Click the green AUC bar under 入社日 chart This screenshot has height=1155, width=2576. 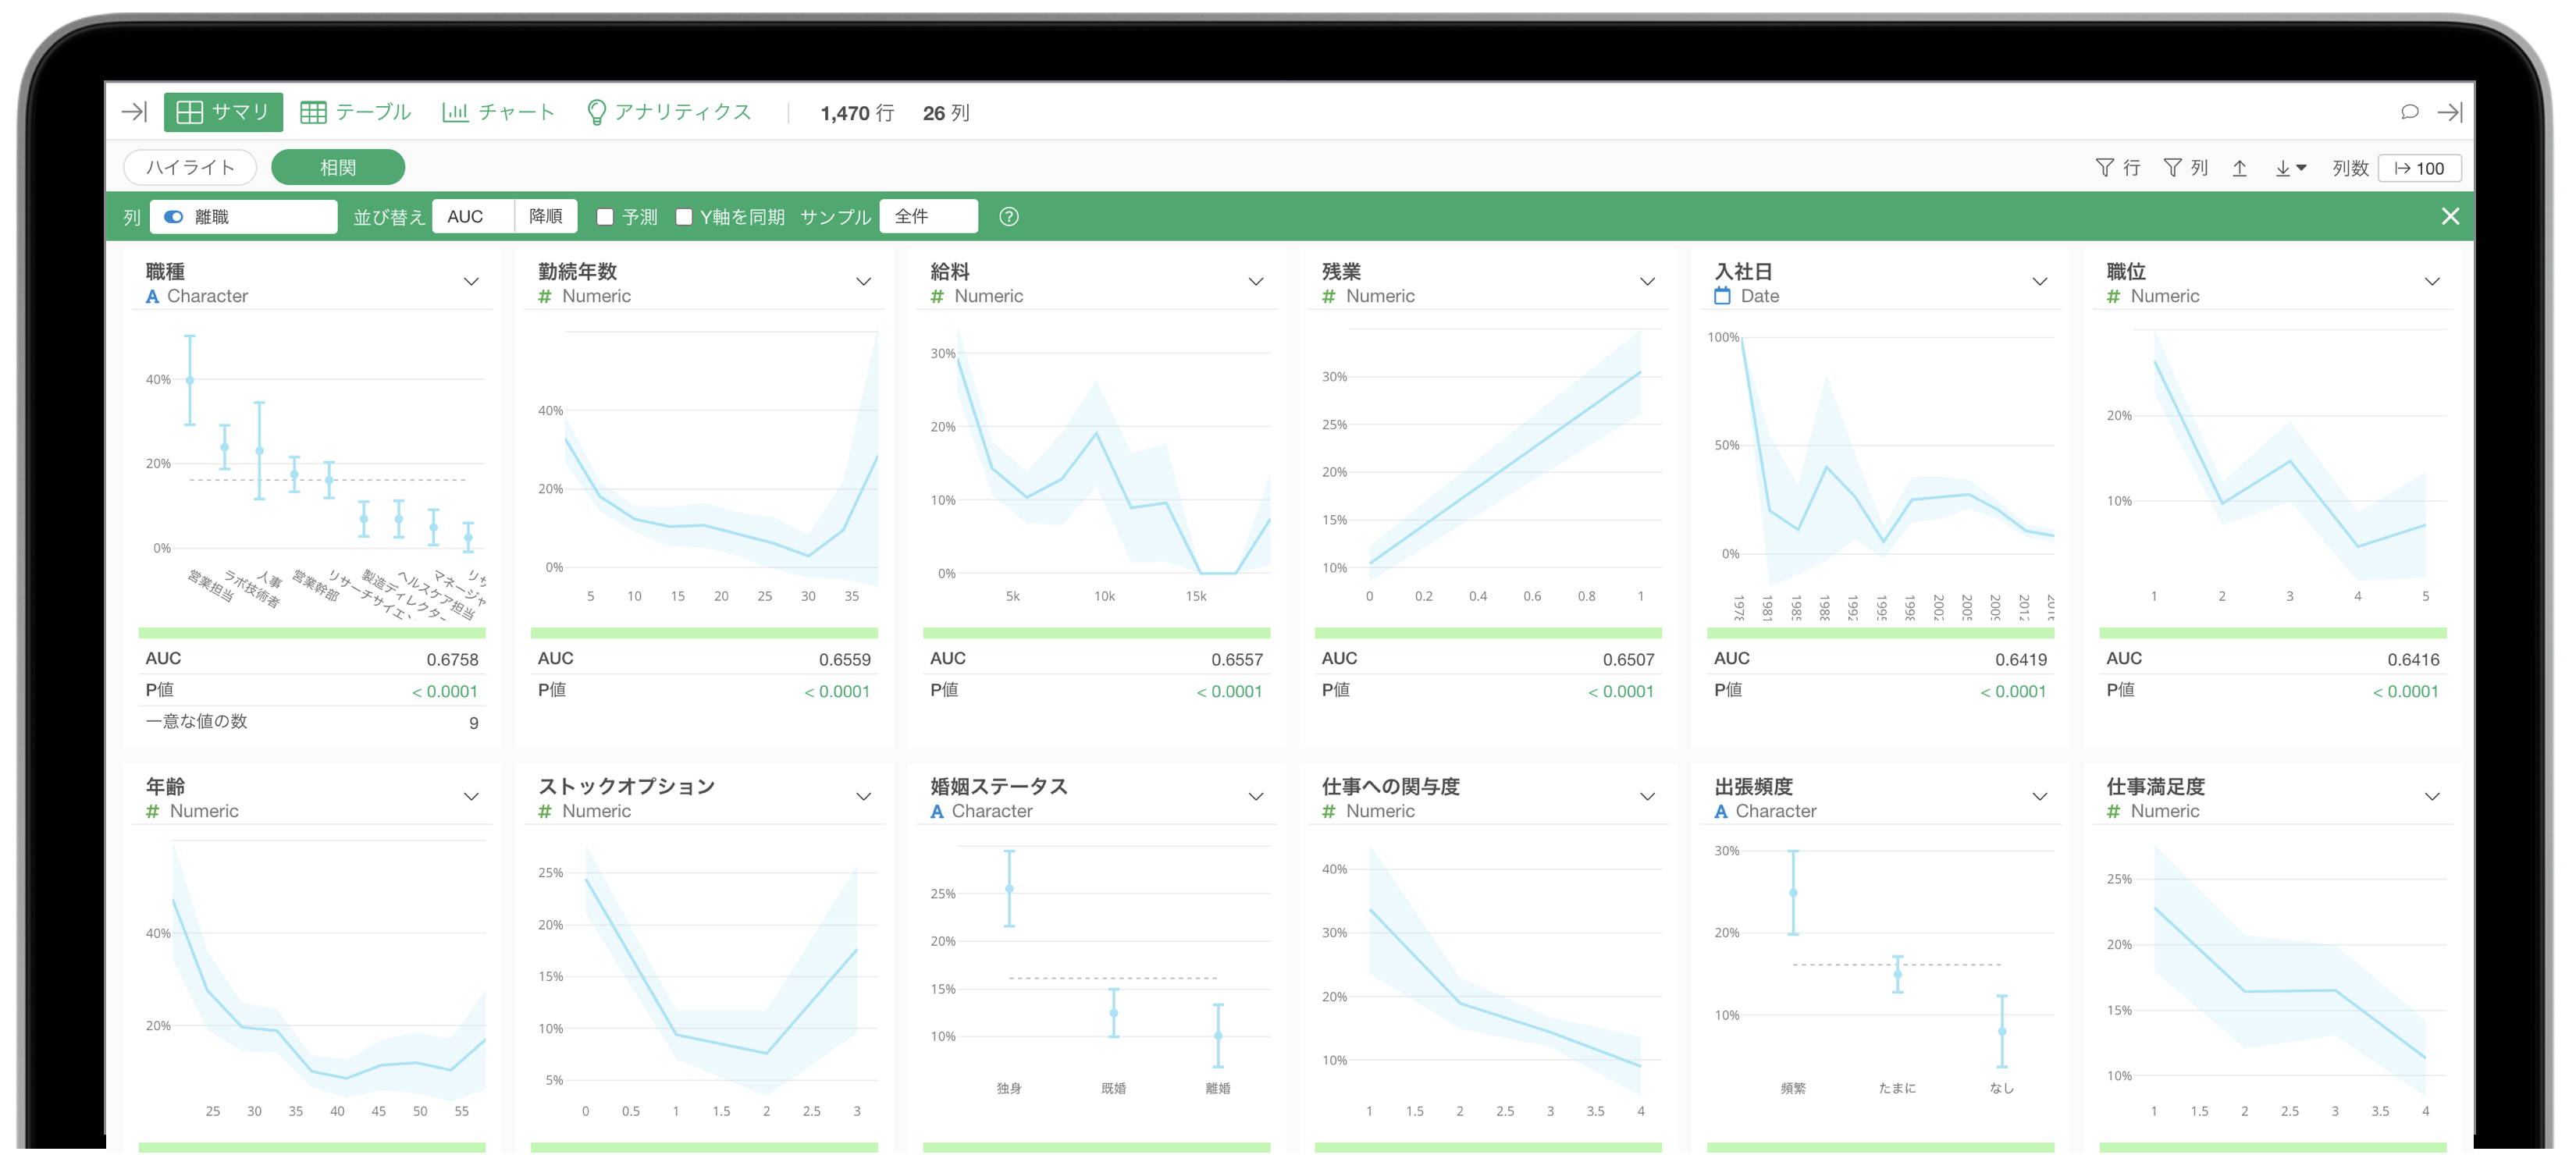[x=1880, y=633]
